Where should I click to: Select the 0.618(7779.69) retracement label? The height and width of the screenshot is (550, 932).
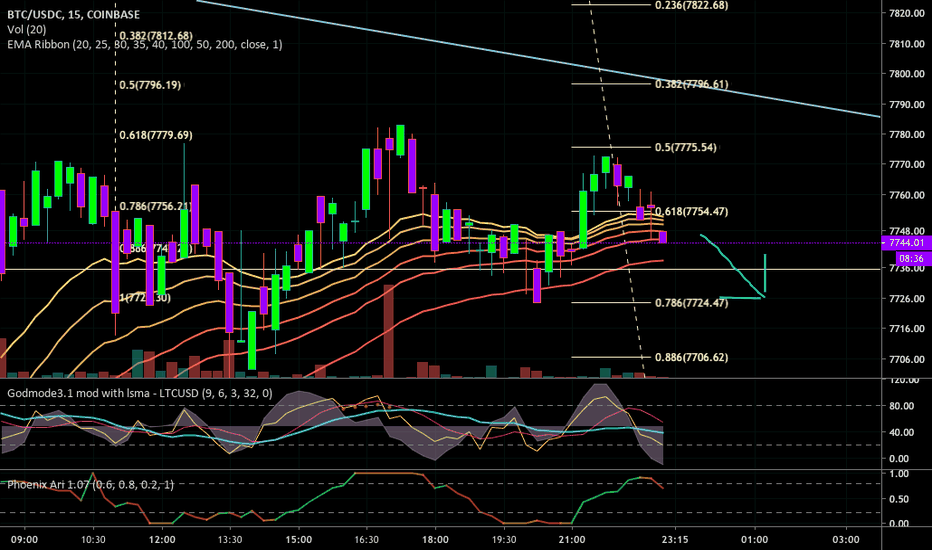pos(156,136)
